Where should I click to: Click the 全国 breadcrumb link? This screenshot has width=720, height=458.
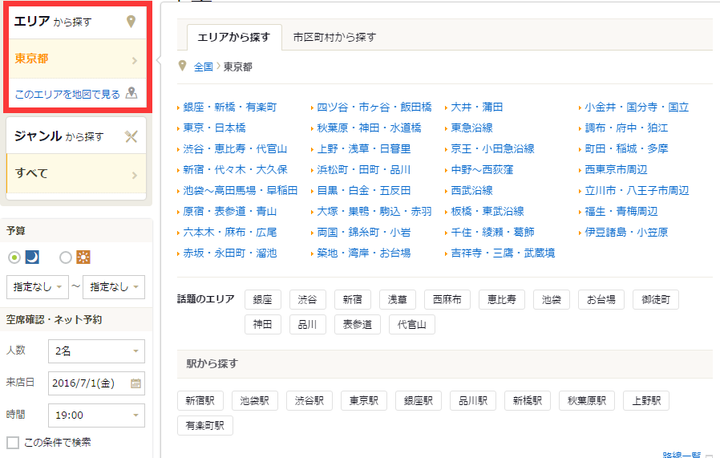tap(203, 67)
